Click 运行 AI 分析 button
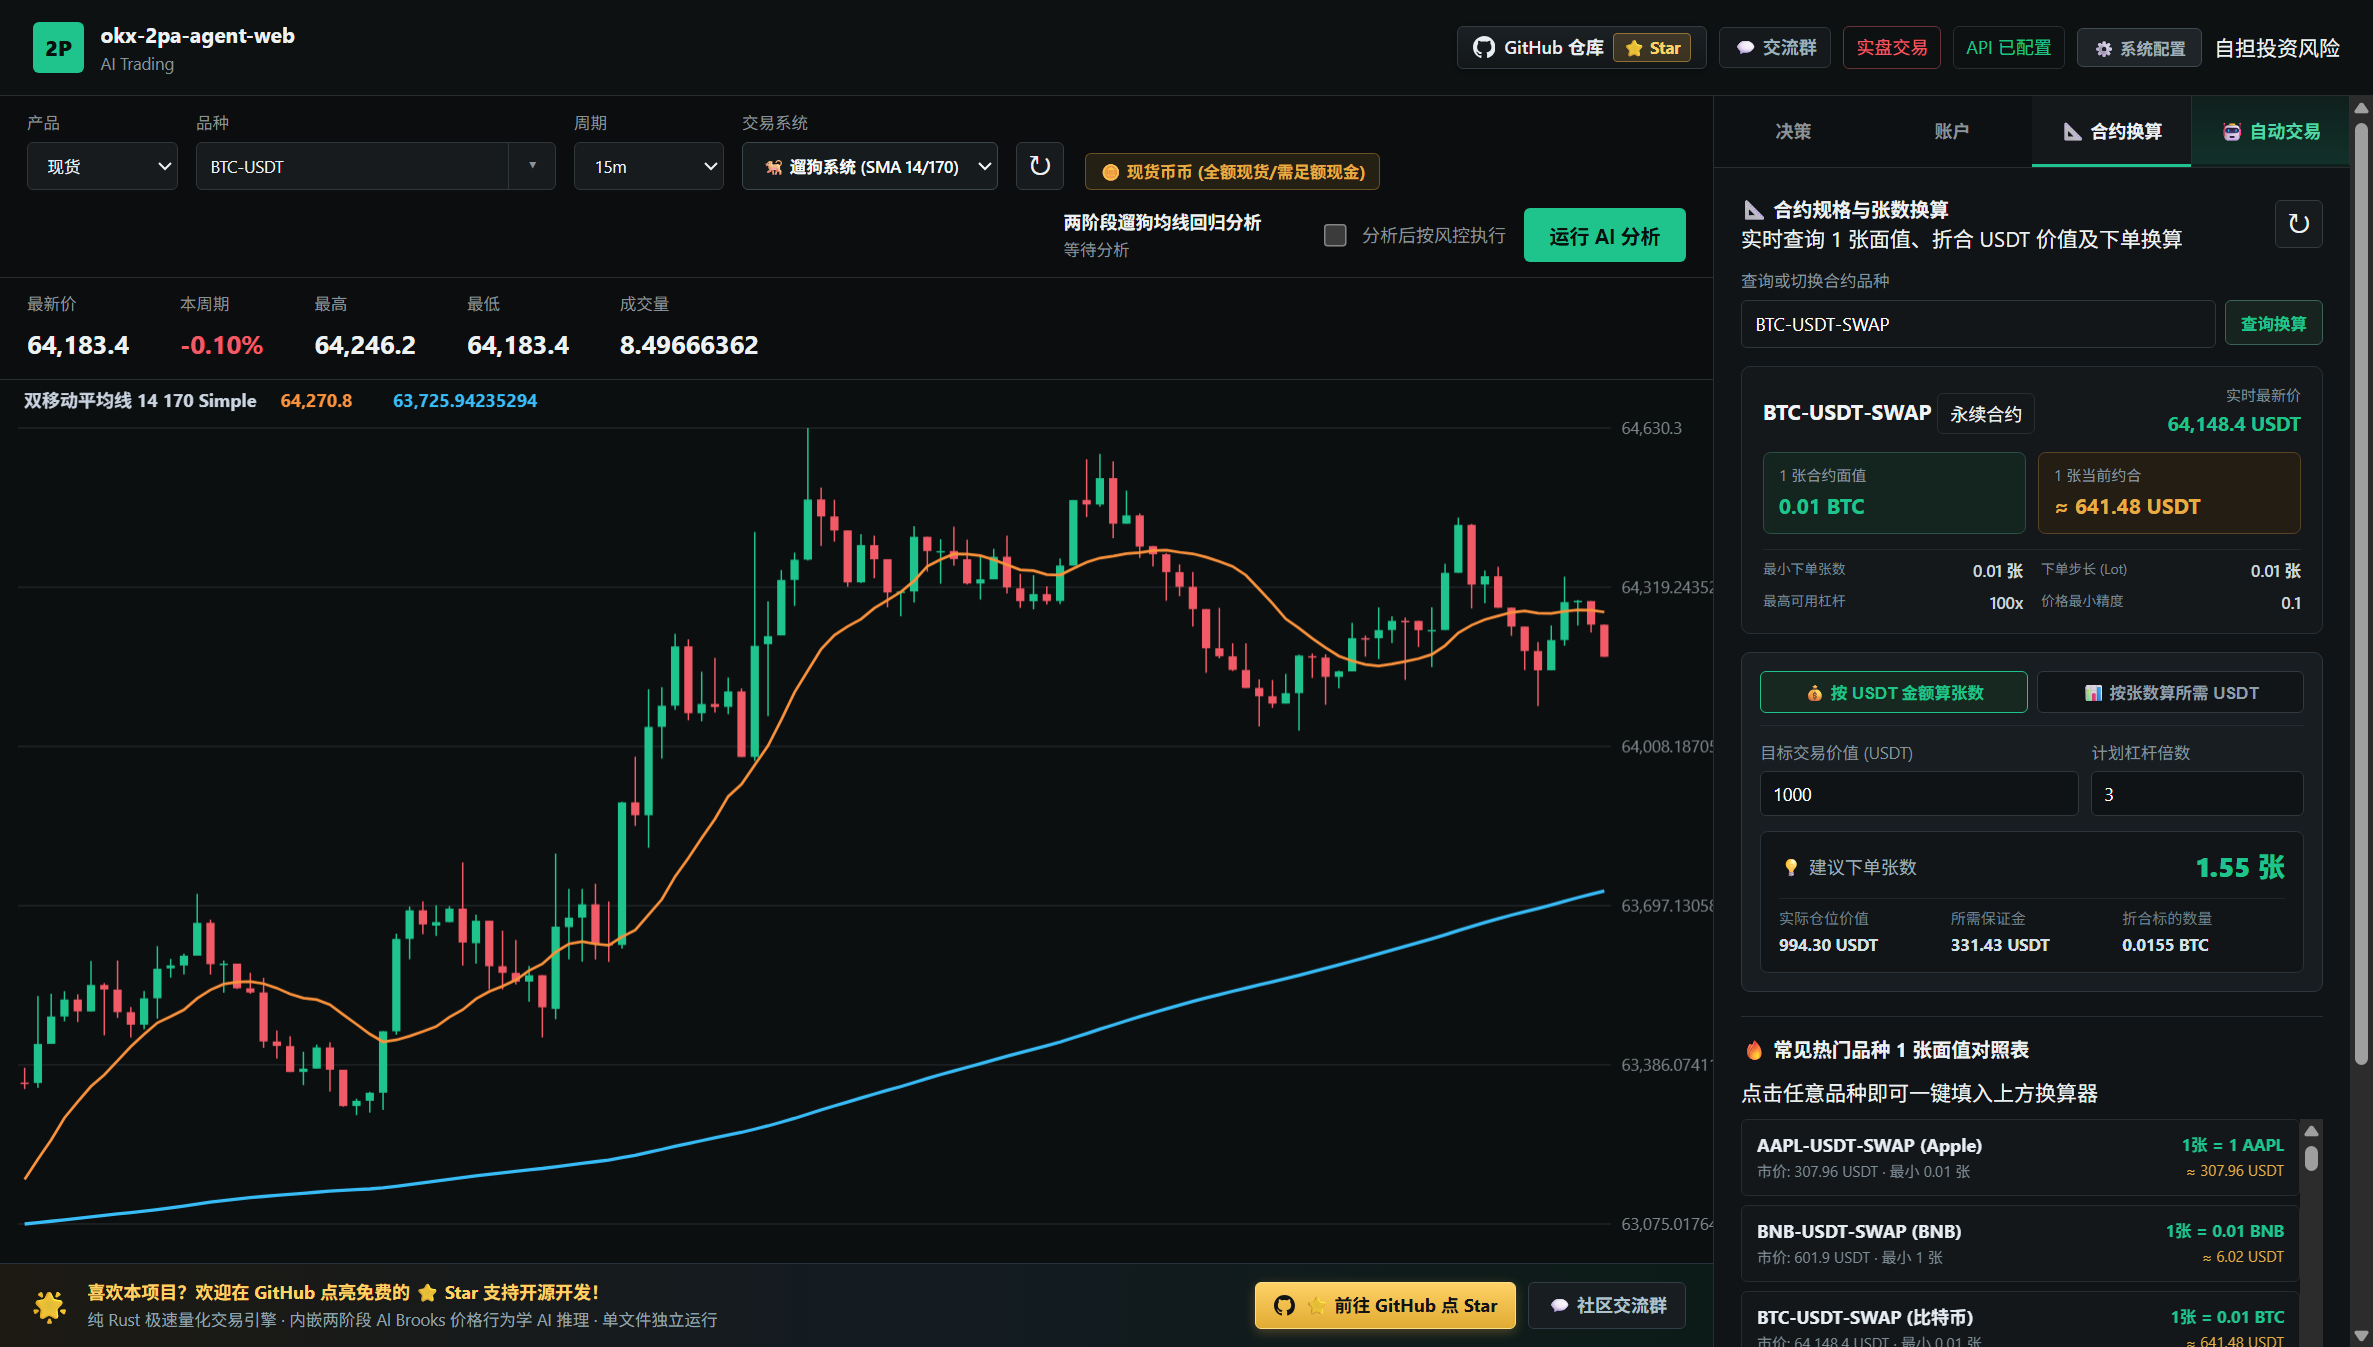The width and height of the screenshot is (2373, 1347). tap(1604, 236)
